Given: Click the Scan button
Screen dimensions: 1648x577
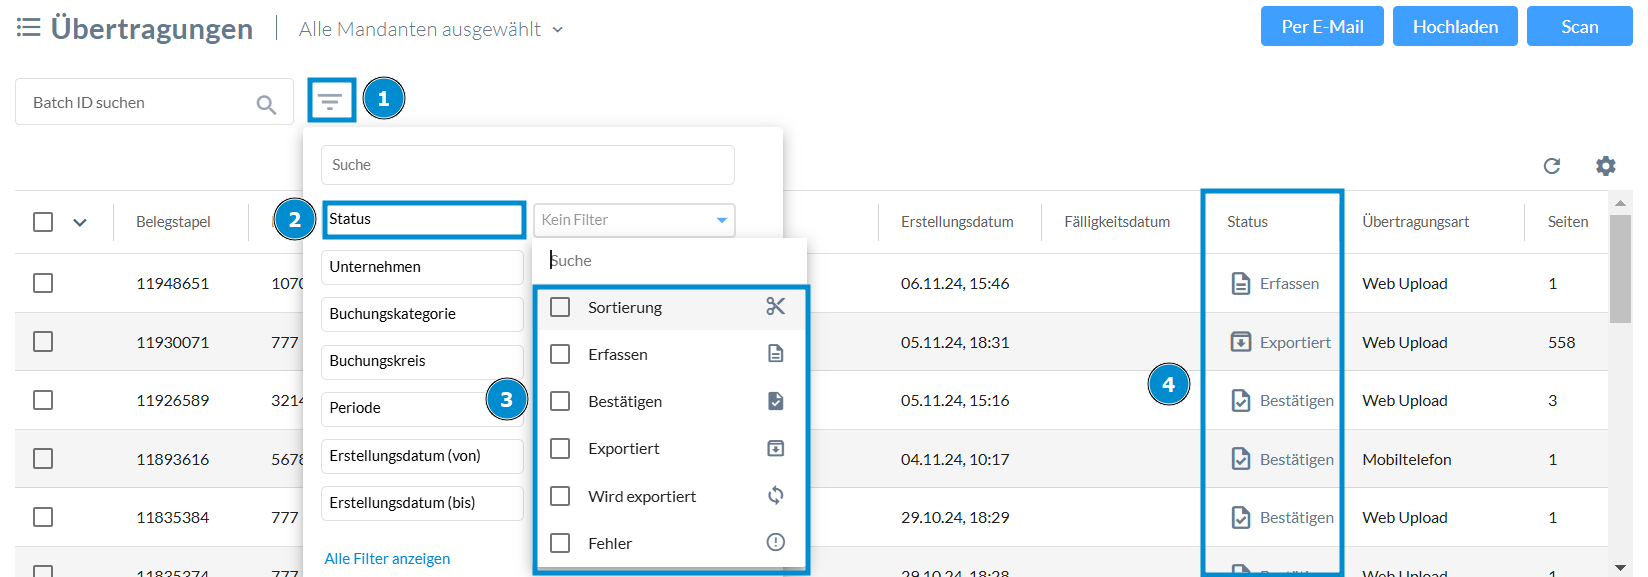Looking at the screenshot, I should [1580, 27].
